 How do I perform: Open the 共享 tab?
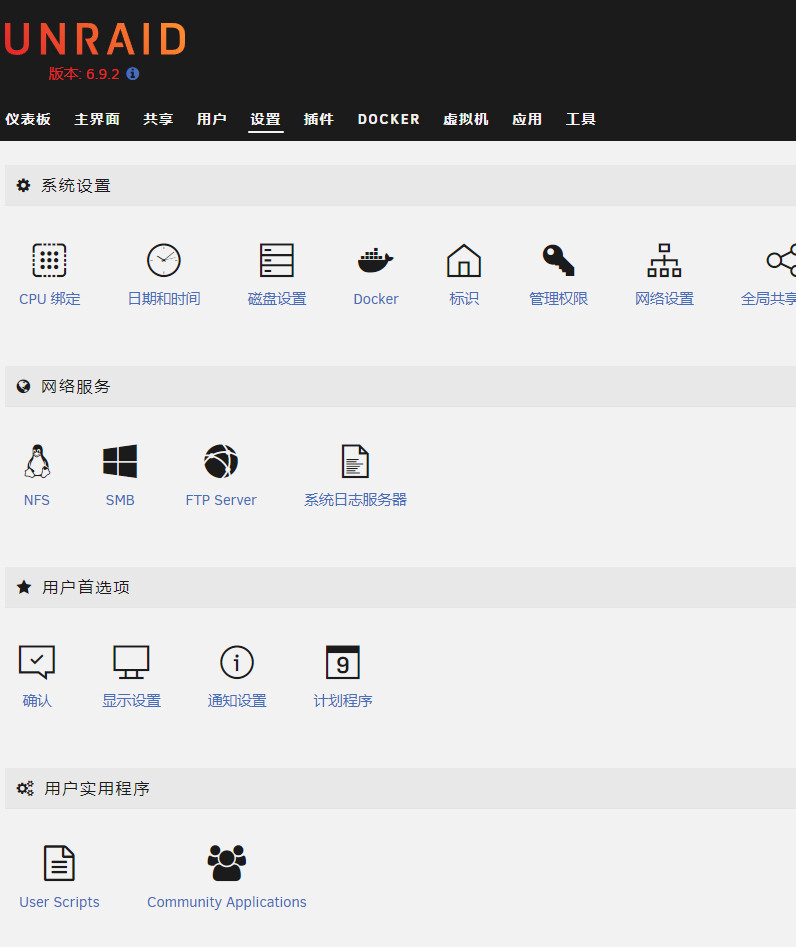[x=158, y=119]
